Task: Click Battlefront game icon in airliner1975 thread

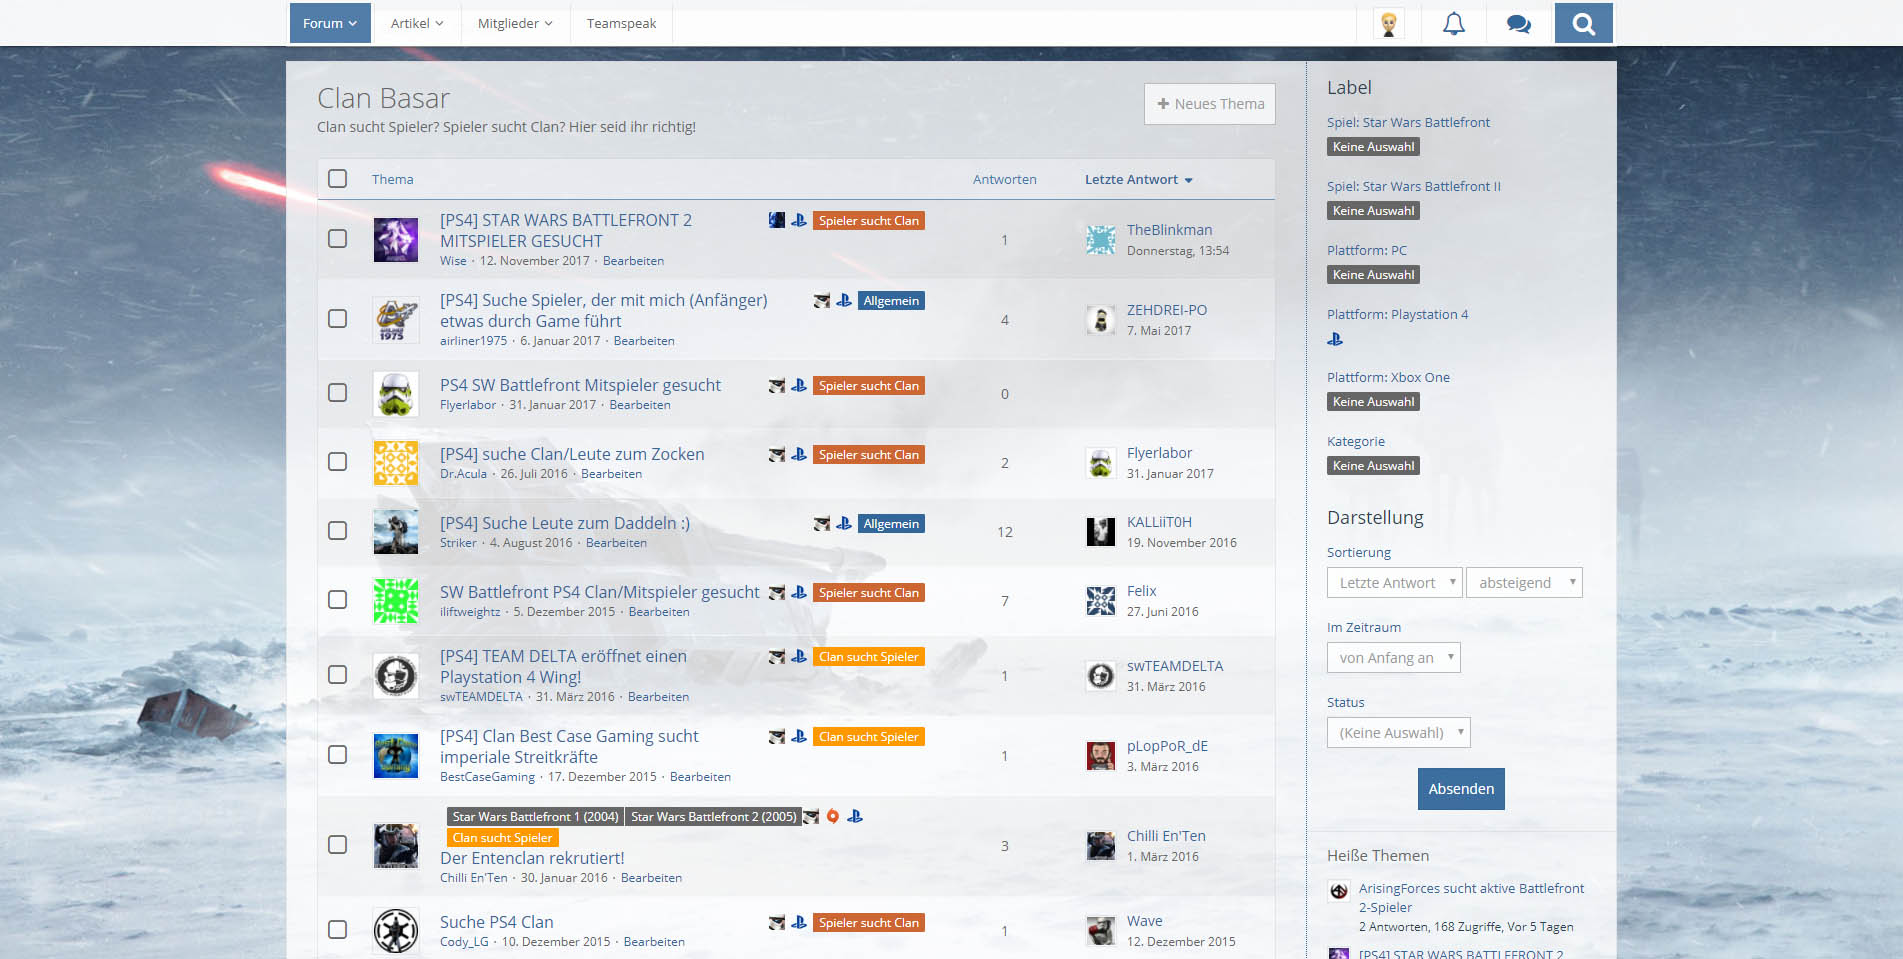Action: pyautogui.click(x=822, y=300)
